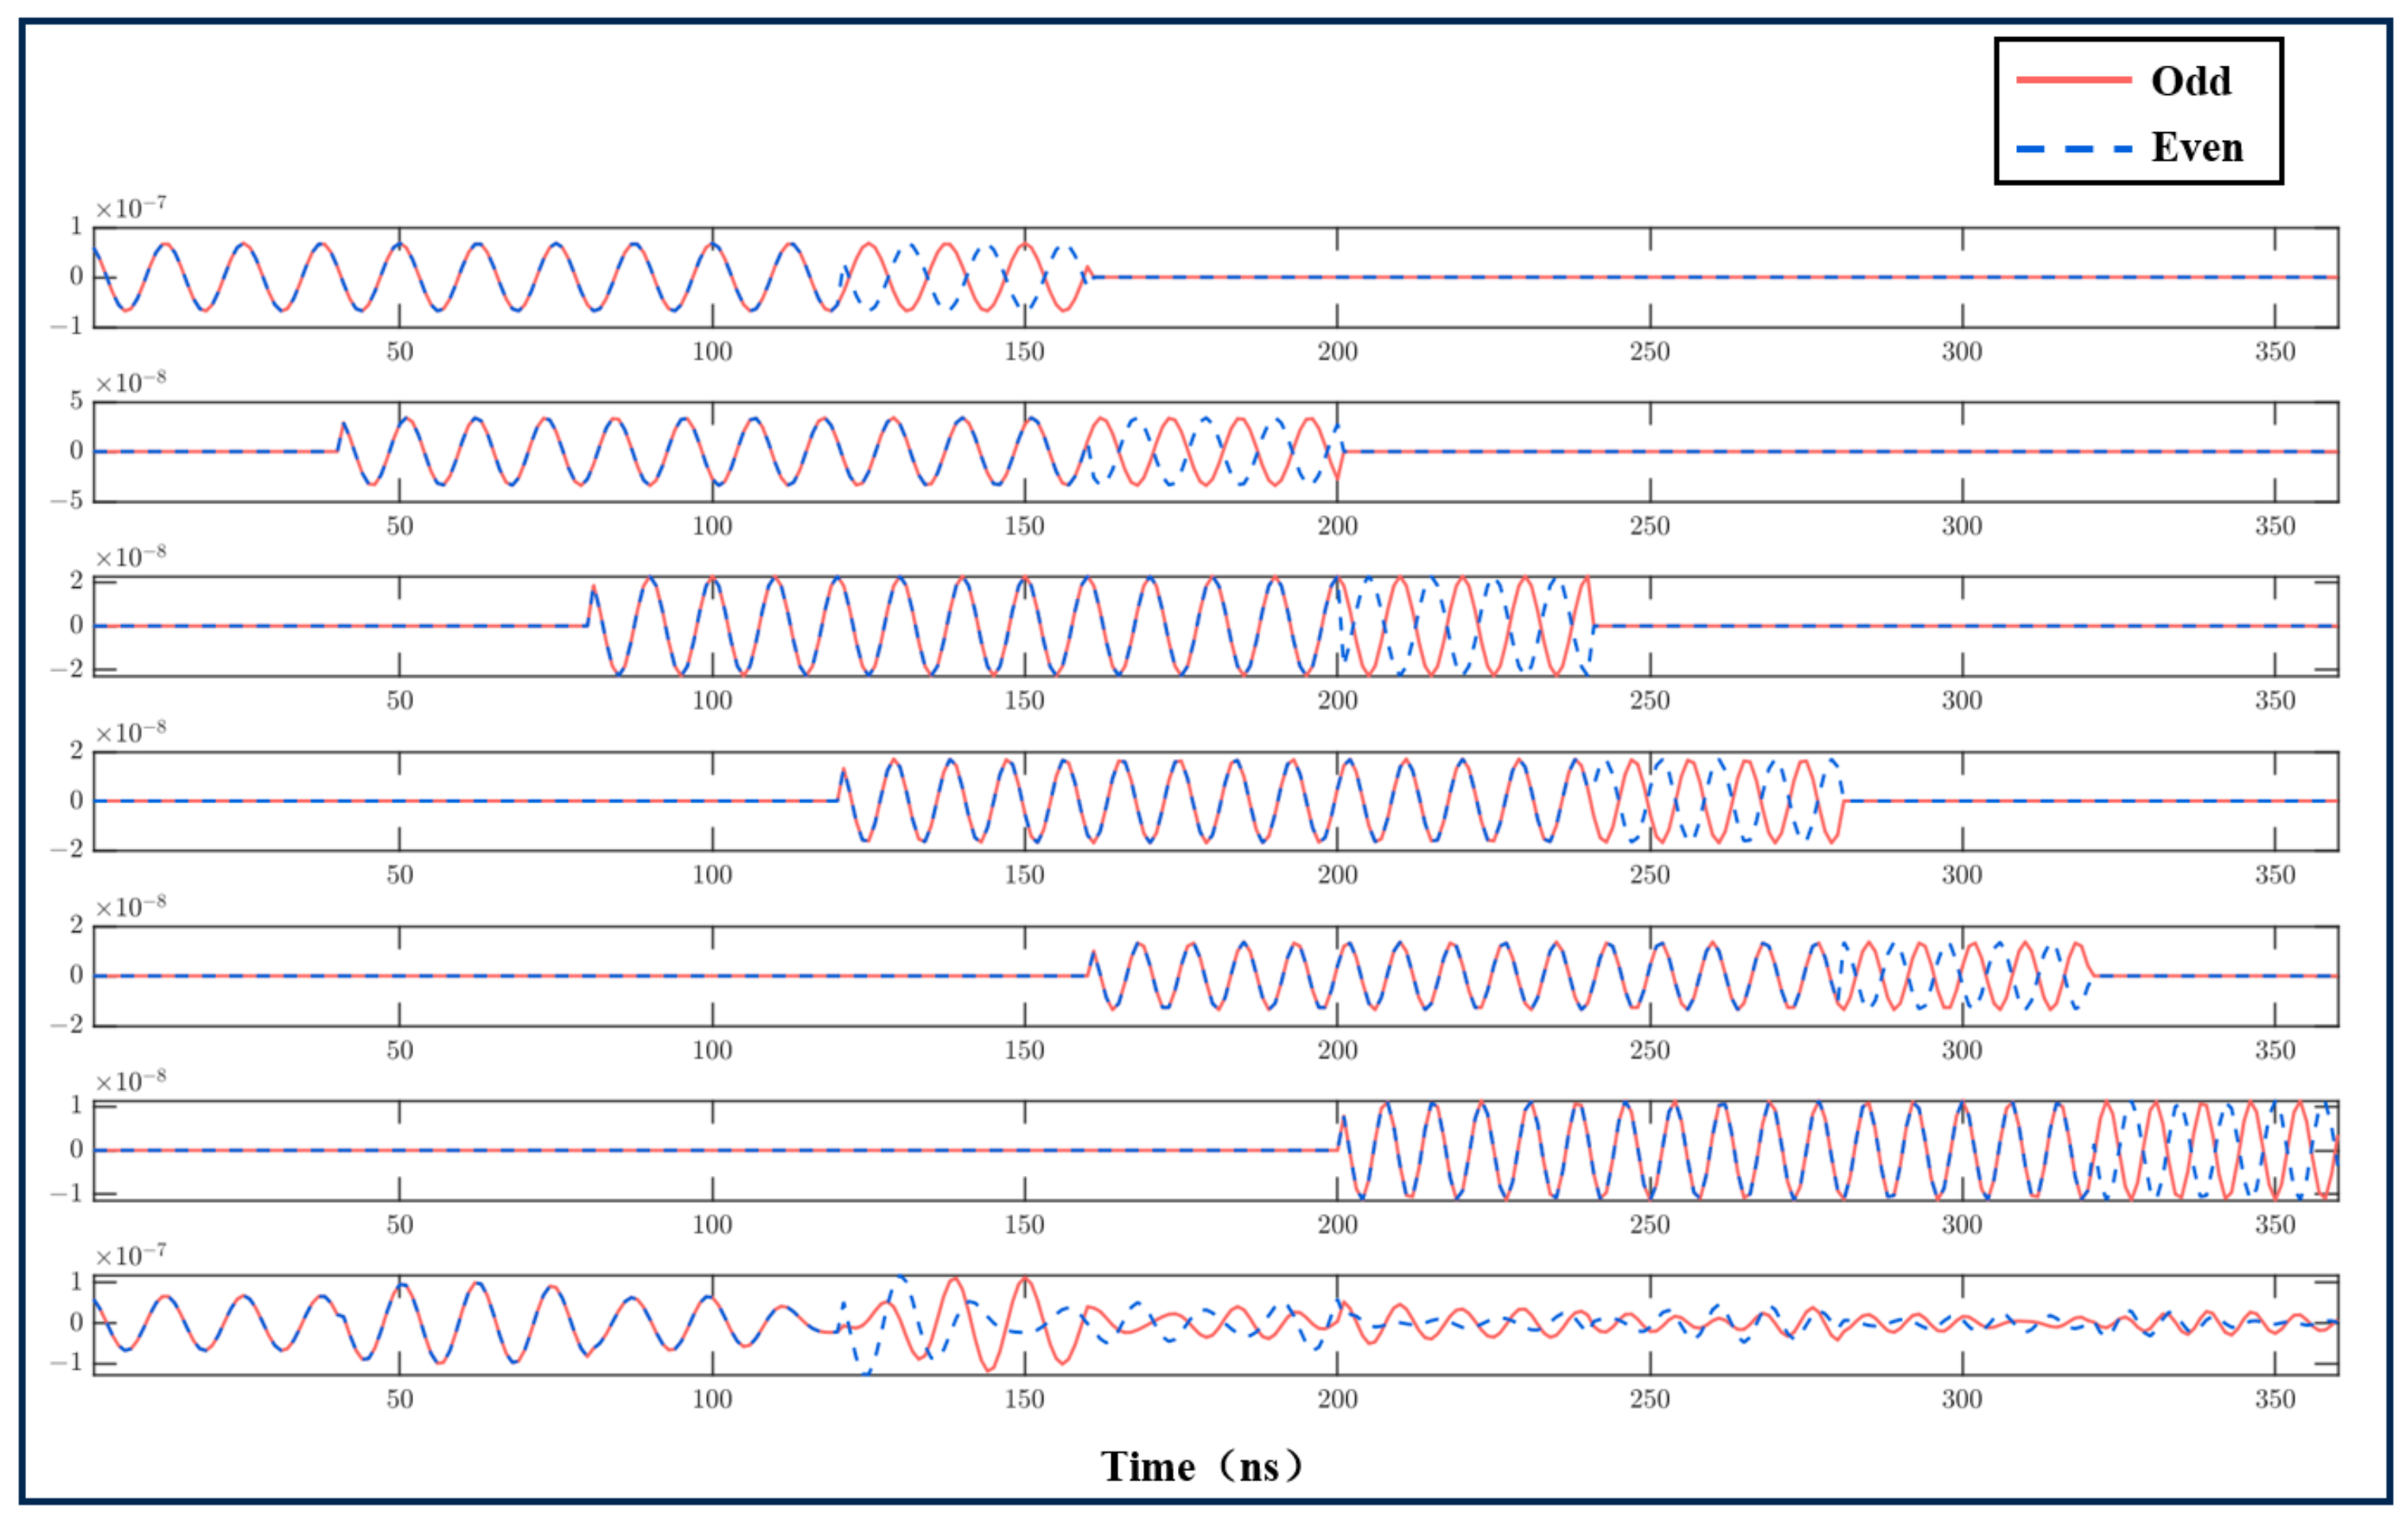Click the solid red legend line sample
The width and height of the screenshot is (2408, 1517).
(x=2074, y=80)
